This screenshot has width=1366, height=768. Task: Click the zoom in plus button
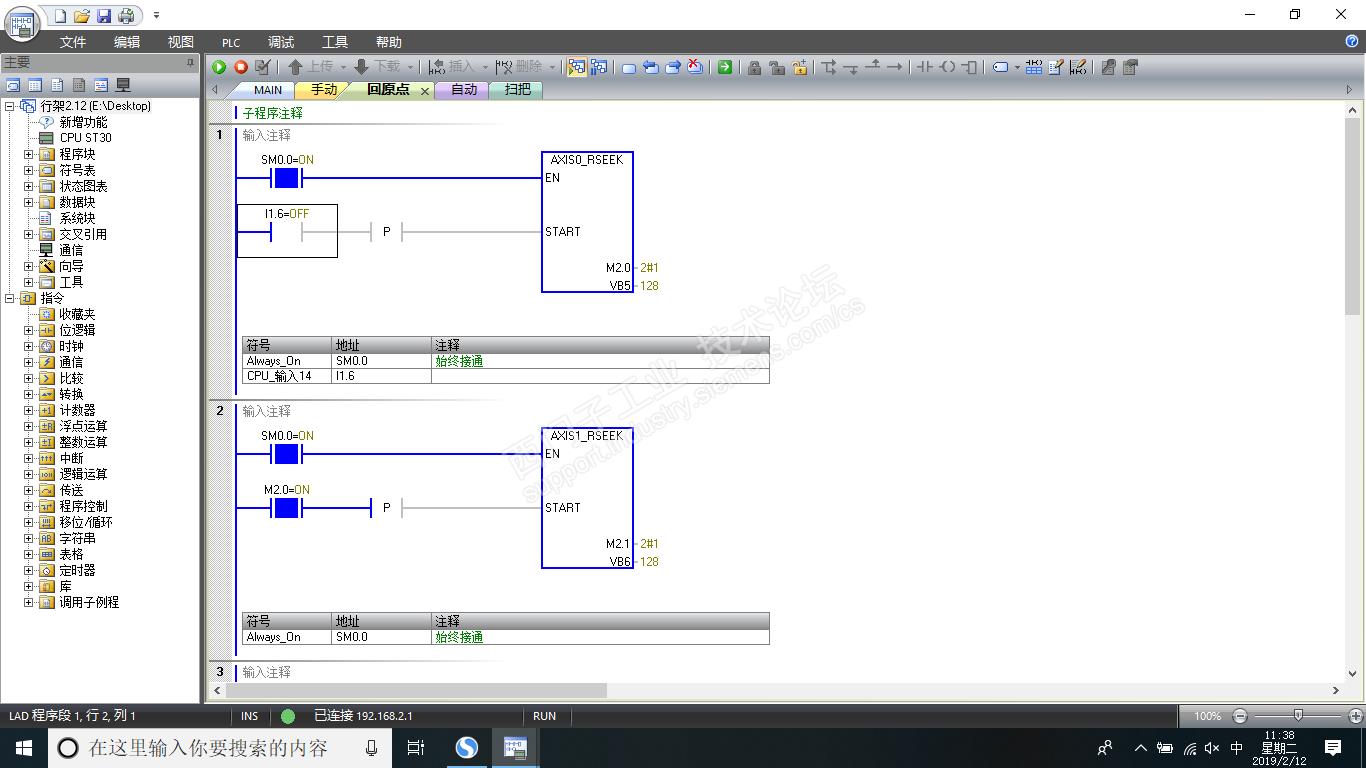click(1356, 716)
